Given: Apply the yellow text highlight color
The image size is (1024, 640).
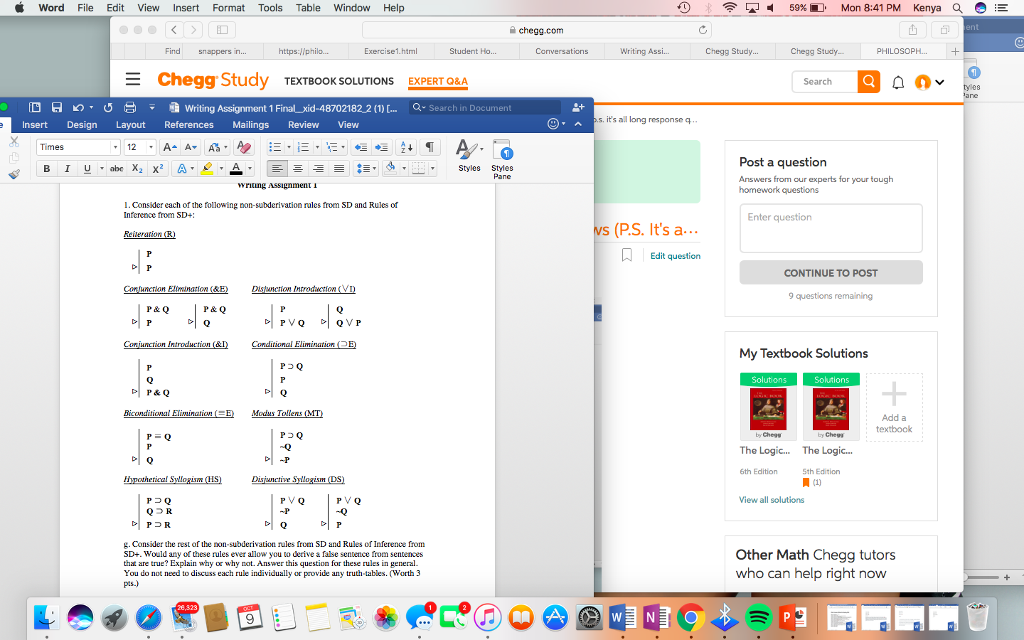Looking at the screenshot, I should pos(207,168).
